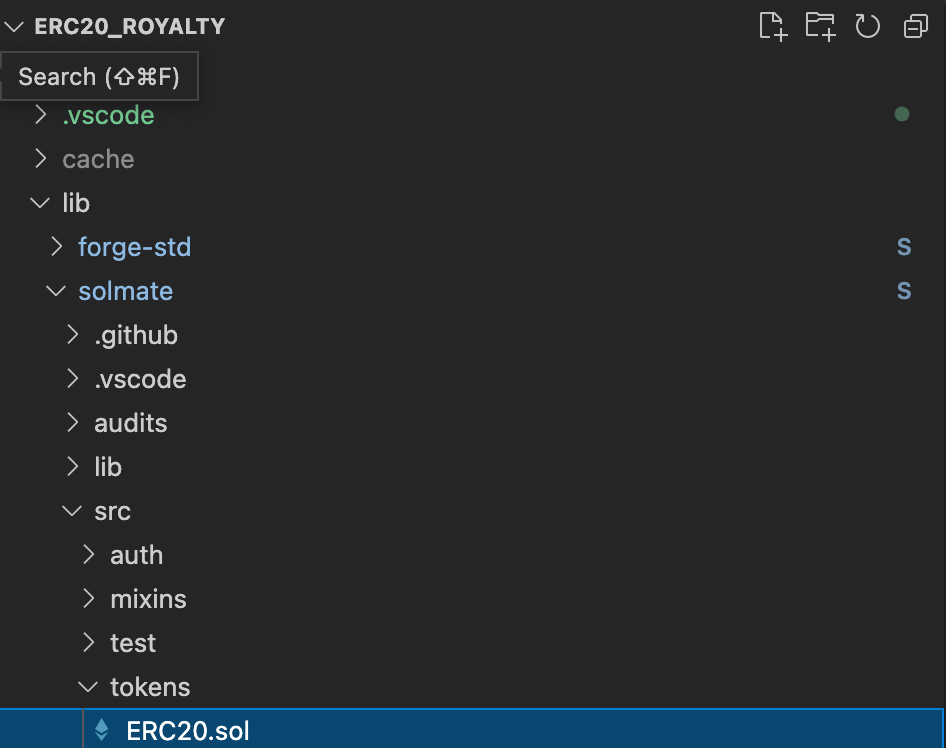Click the green modified dot for .vscode

(902, 115)
